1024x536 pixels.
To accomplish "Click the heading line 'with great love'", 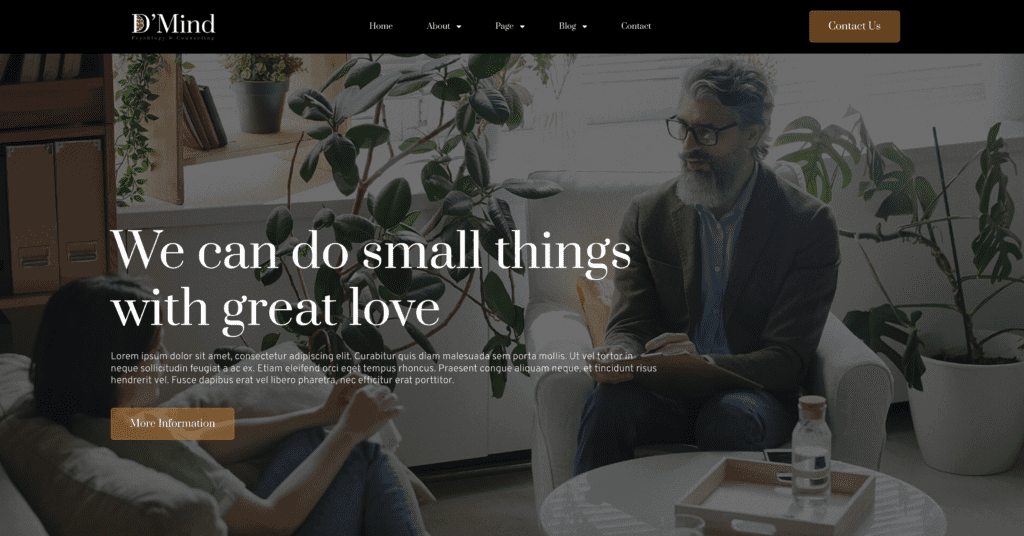I will (276, 307).
